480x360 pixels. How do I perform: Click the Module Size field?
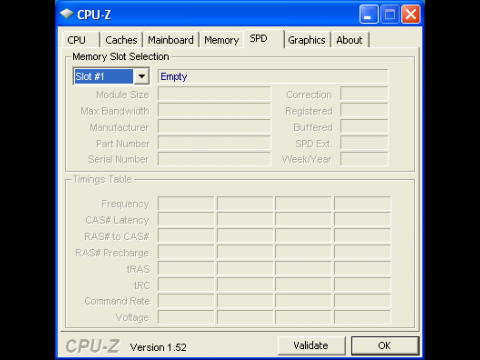coord(214,94)
